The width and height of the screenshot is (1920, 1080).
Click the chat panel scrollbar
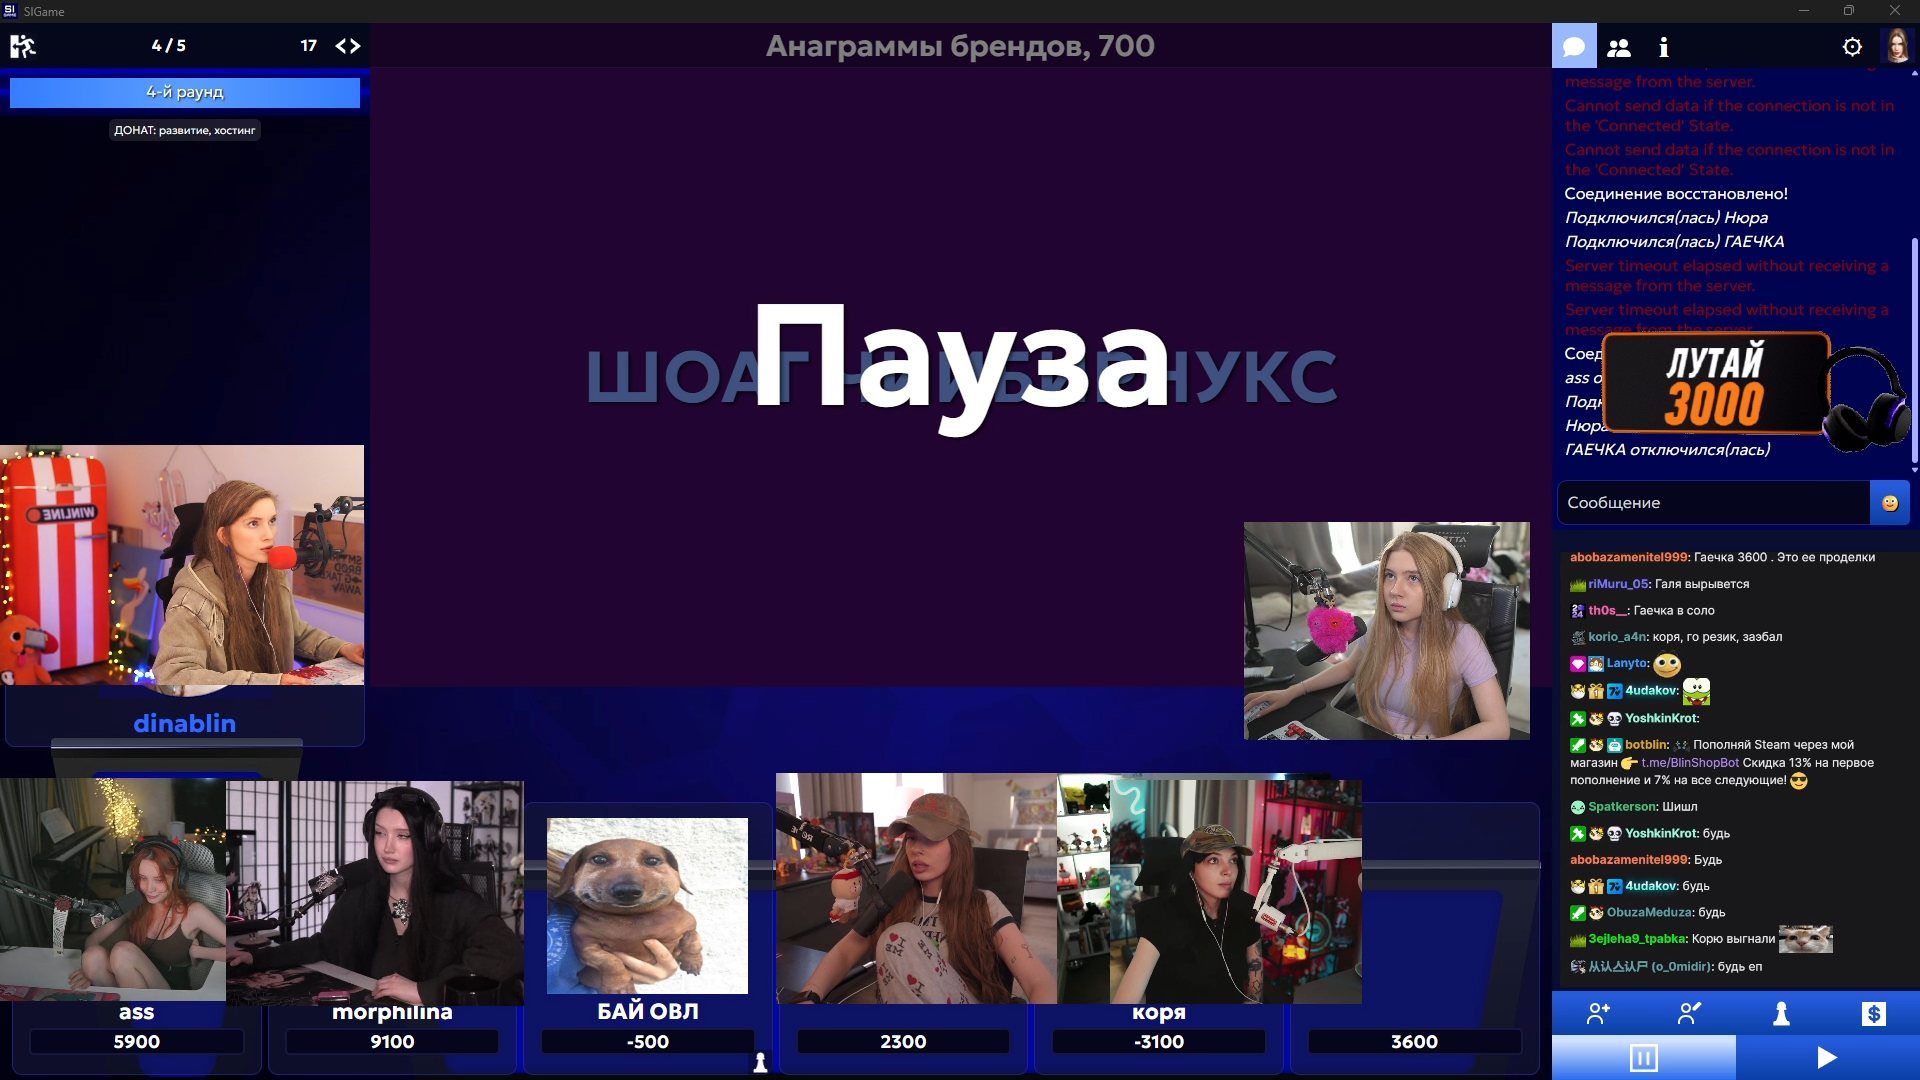[1914, 350]
